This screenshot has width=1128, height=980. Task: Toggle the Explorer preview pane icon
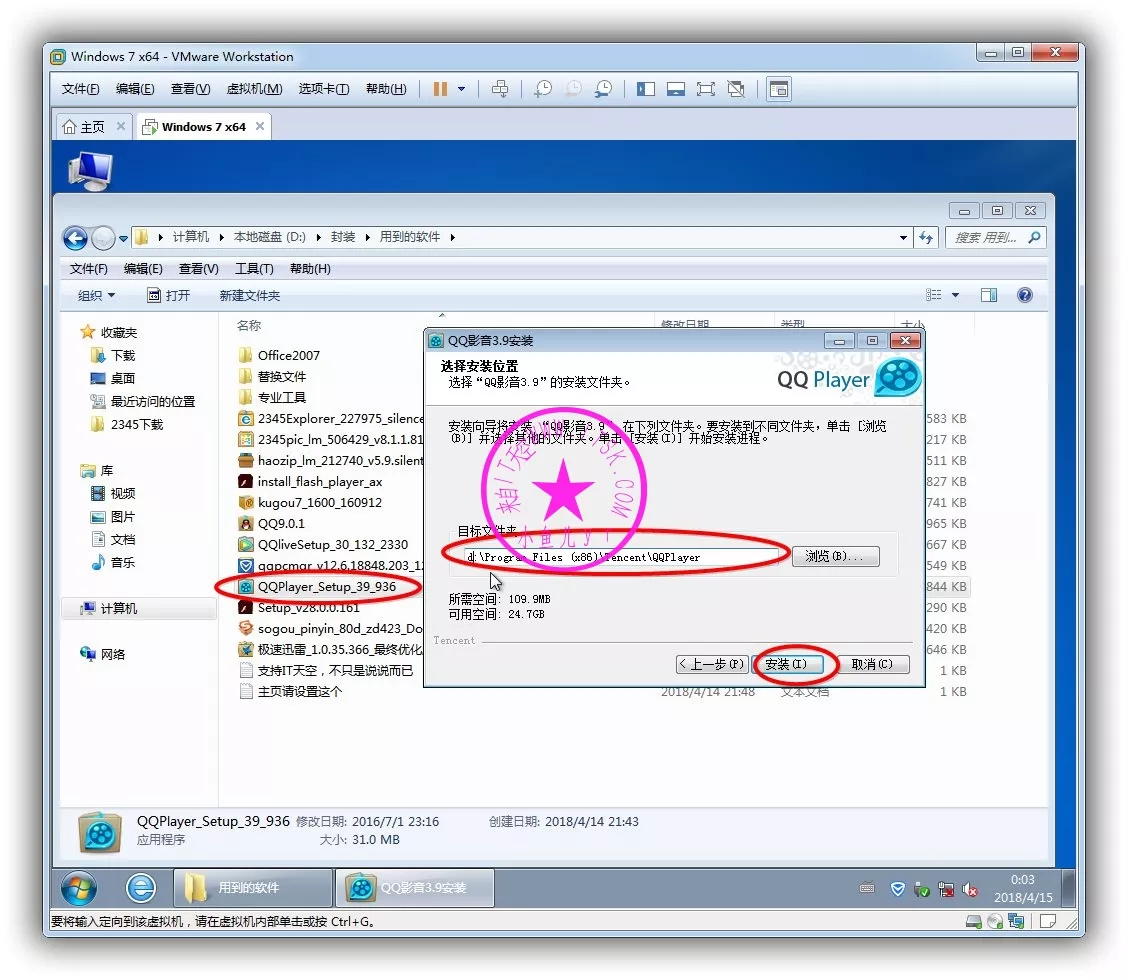pos(989,295)
